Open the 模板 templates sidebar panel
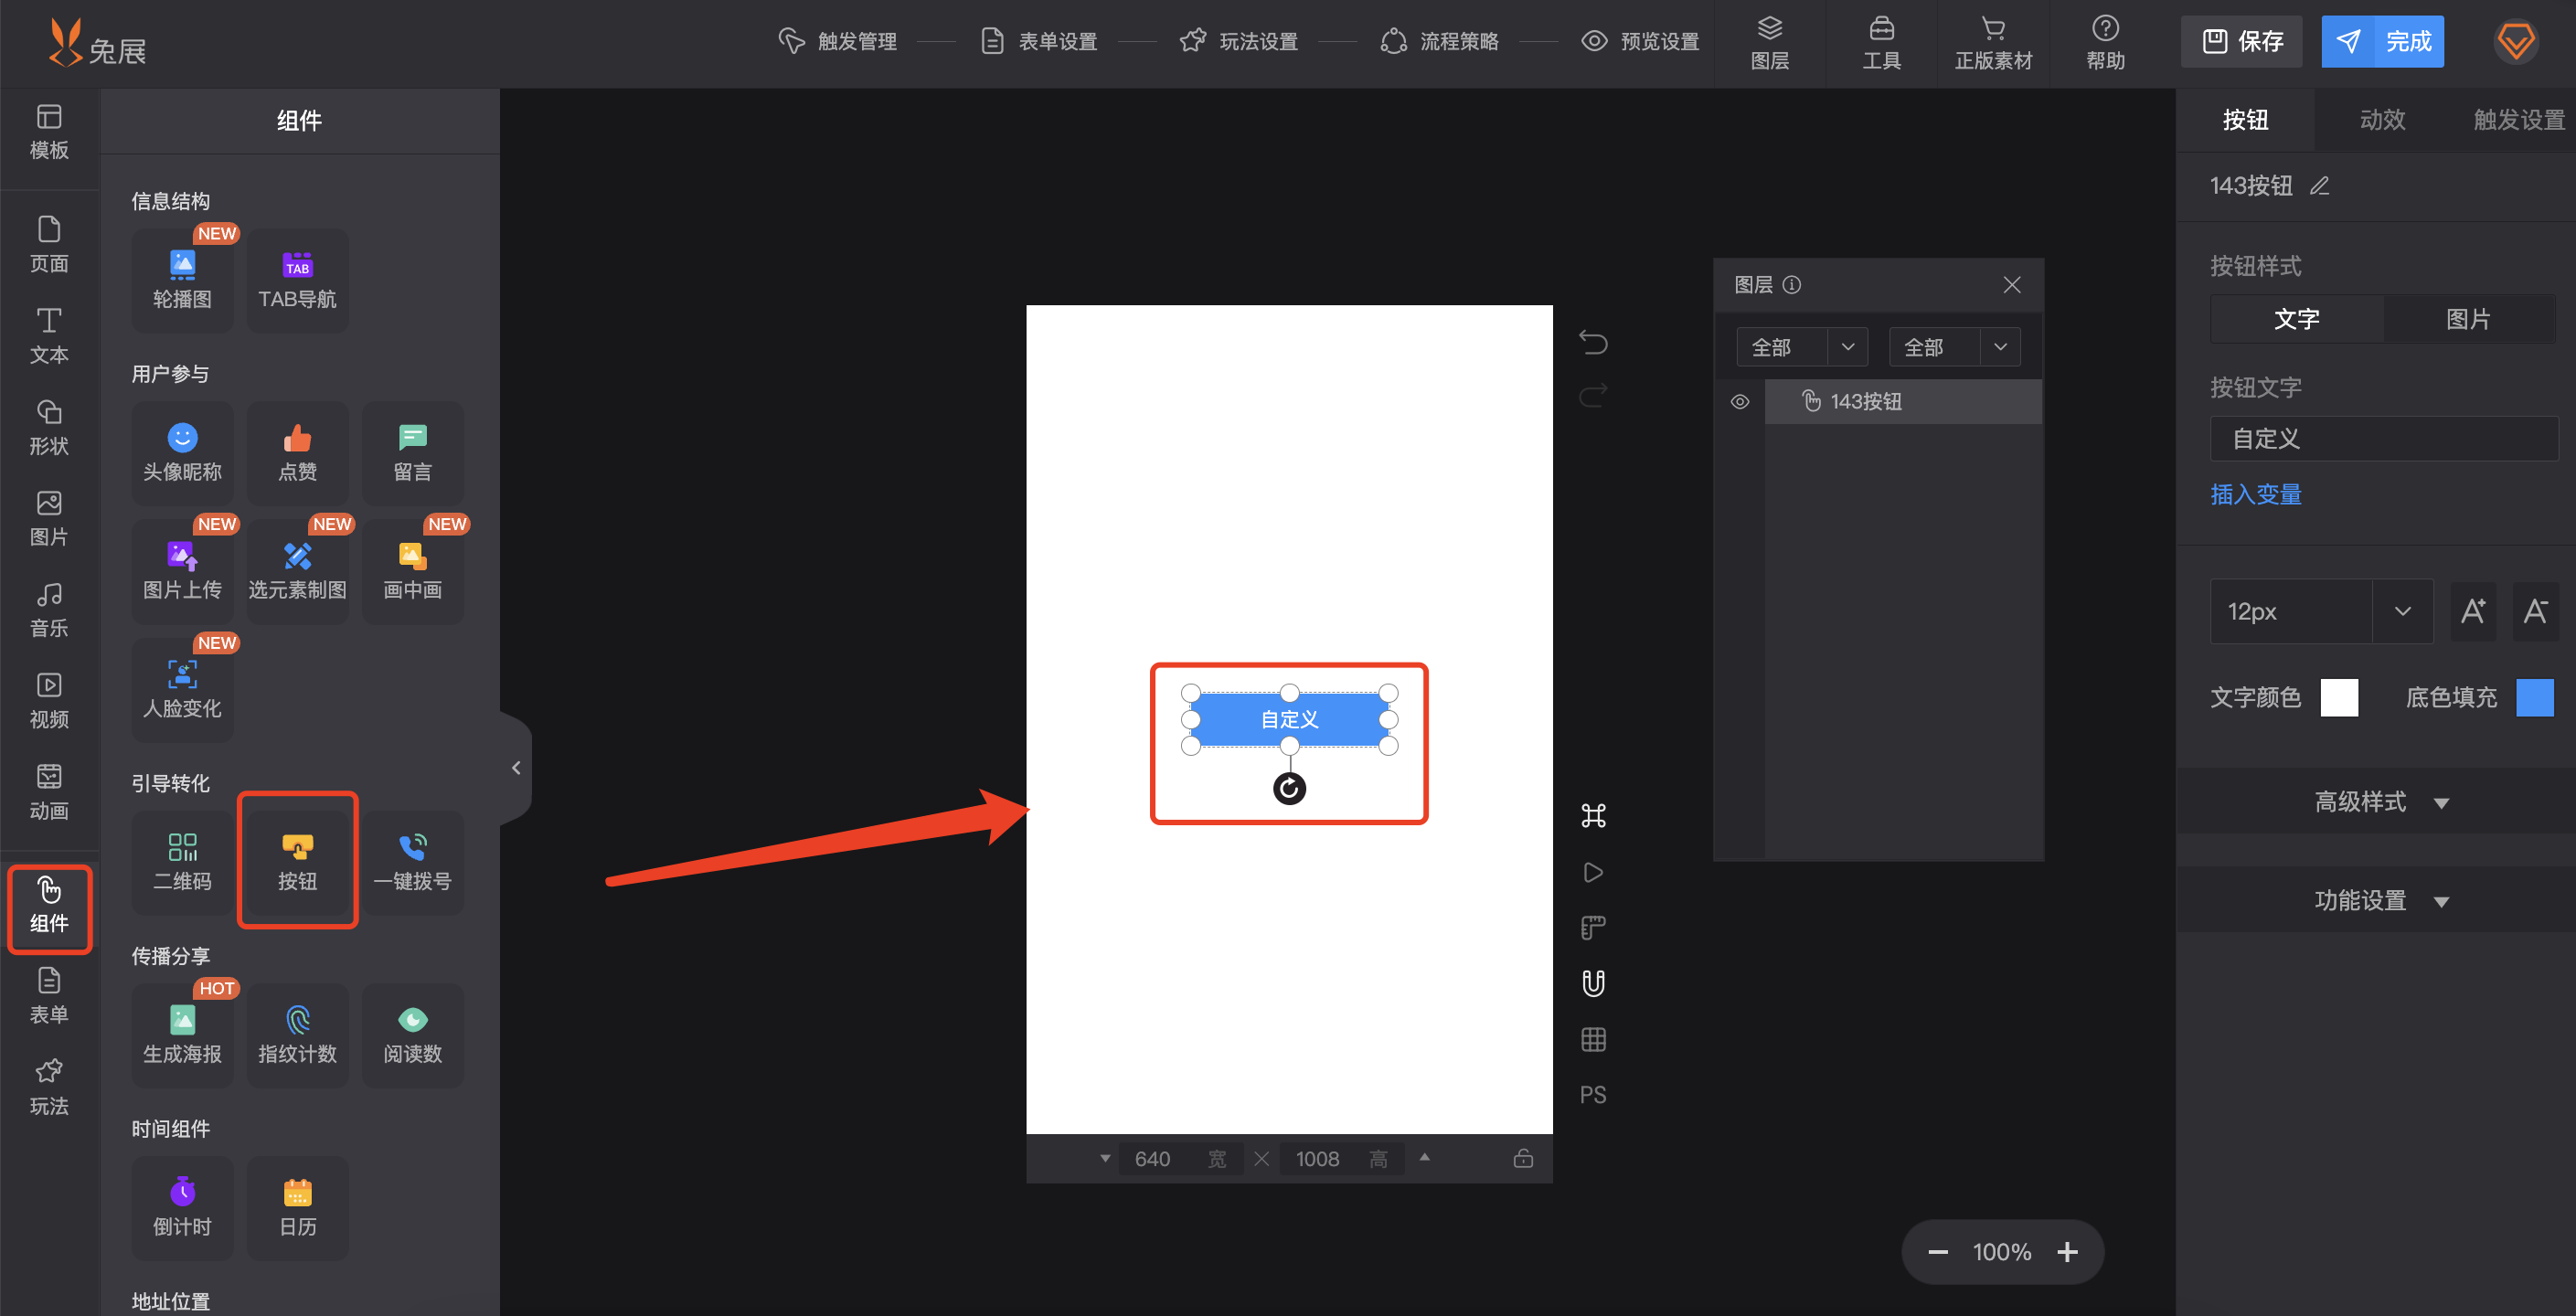Screen dimensions: 2576x1316 (x=49, y=132)
